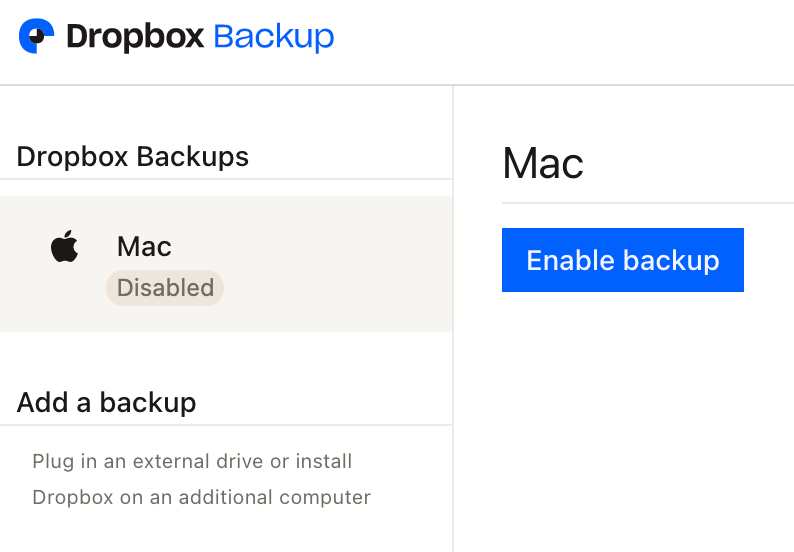The width and height of the screenshot is (794, 552).
Task: Click blank sidebar area above Add a backup
Action: [226, 358]
